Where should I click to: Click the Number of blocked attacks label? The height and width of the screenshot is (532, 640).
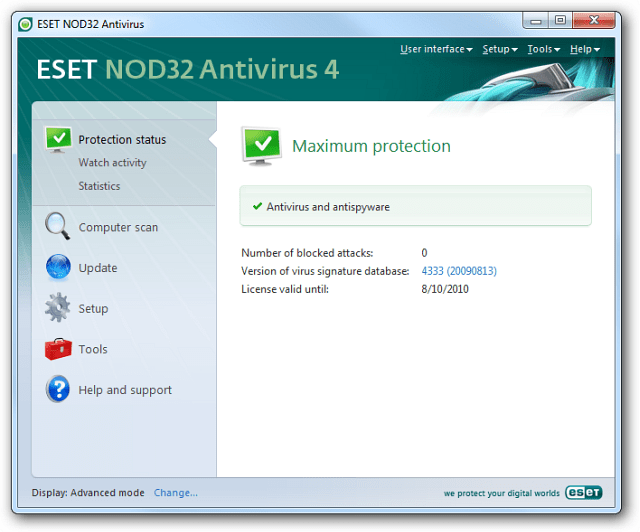tap(307, 253)
